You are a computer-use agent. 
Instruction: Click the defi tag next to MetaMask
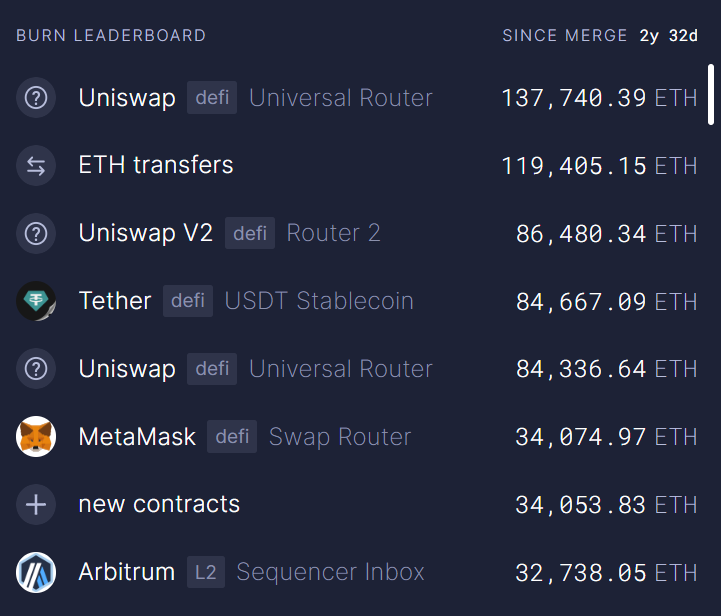click(232, 437)
